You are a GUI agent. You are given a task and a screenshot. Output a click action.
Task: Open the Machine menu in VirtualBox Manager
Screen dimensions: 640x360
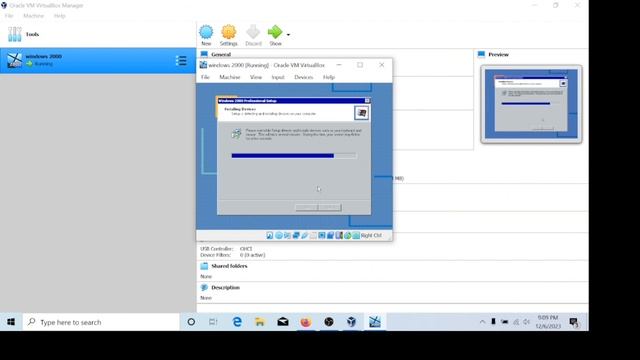pyautogui.click(x=33, y=16)
